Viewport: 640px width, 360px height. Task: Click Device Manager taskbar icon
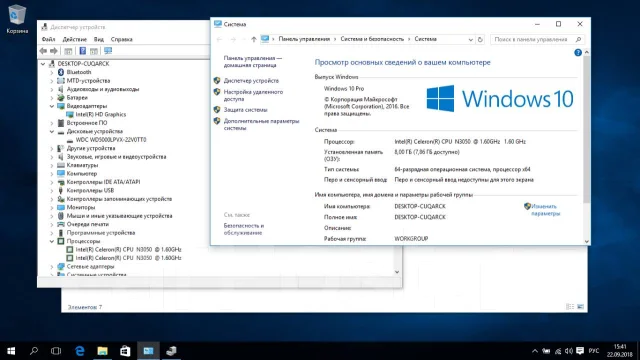[x=171, y=351]
